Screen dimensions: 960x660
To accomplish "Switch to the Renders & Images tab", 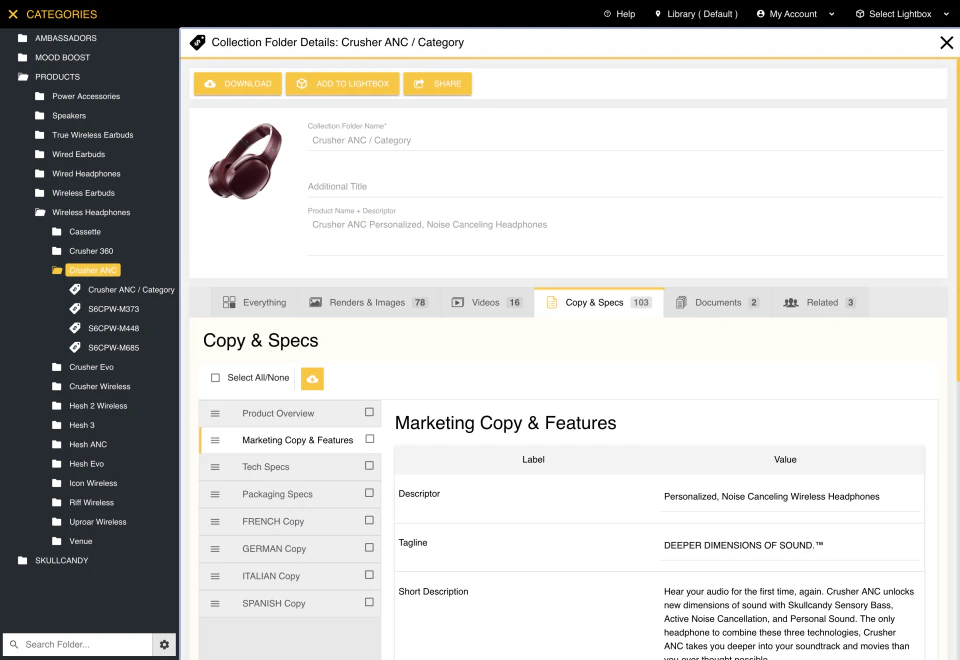I will click(x=368, y=302).
